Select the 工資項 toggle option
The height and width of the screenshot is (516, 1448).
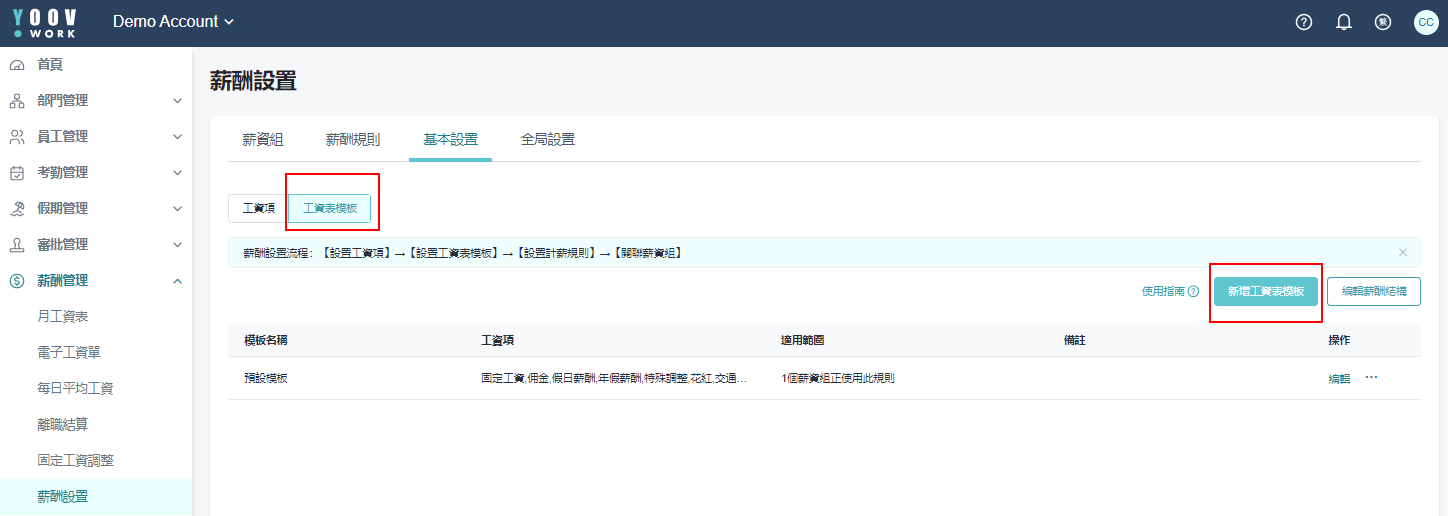[x=258, y=208]
